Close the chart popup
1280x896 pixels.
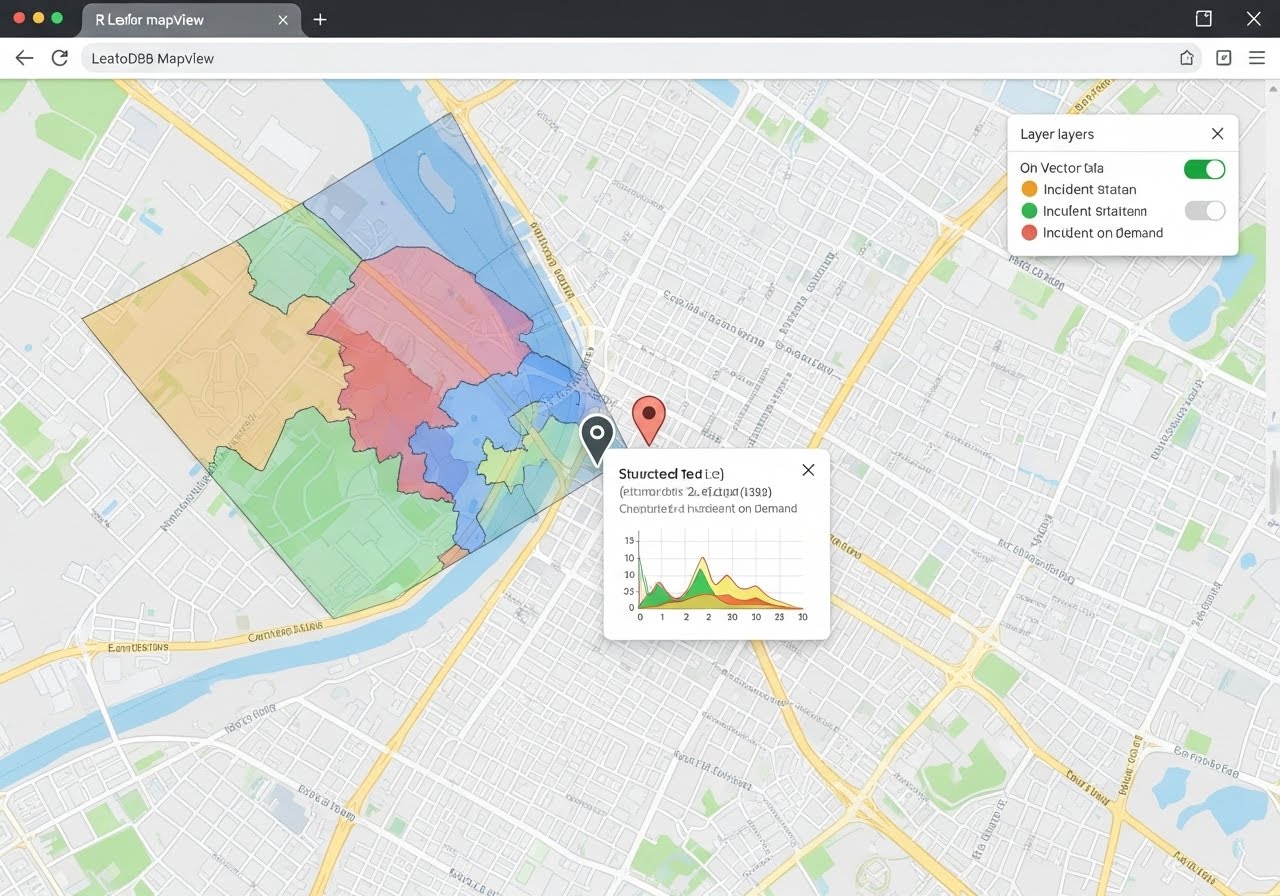808,470
